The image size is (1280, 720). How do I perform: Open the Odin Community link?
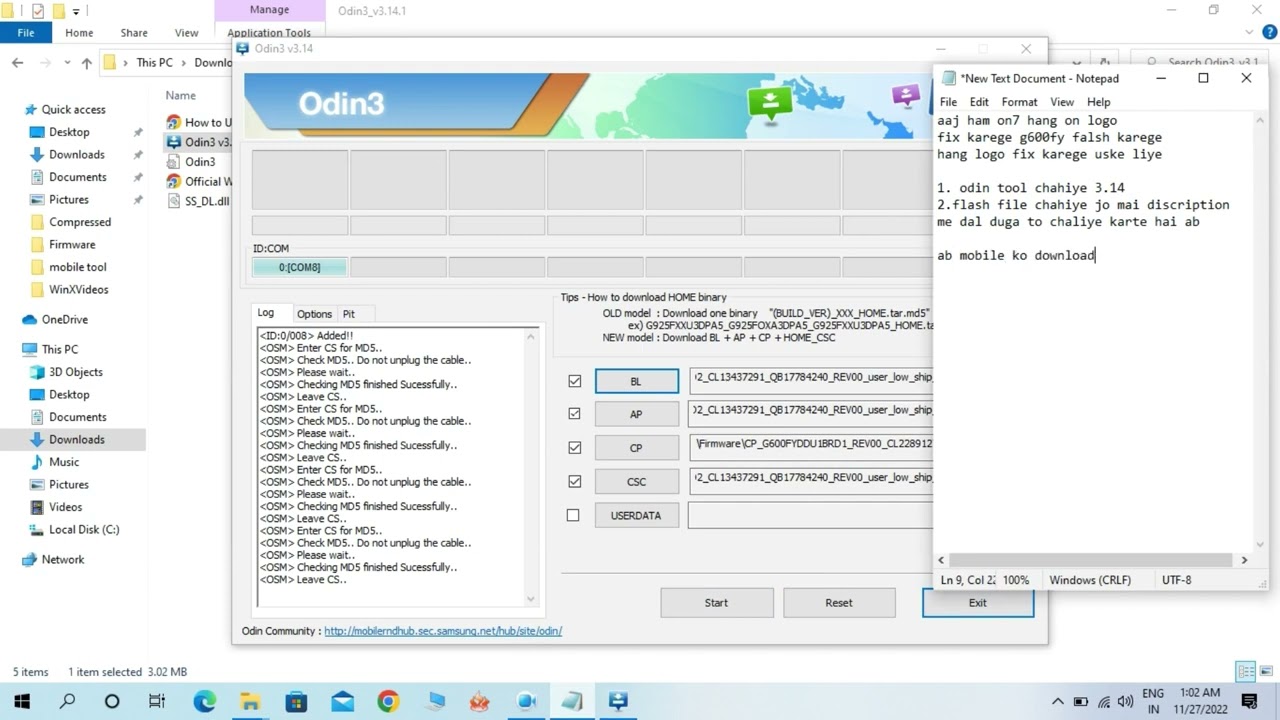pyautogui.click(x=443, y=631)
